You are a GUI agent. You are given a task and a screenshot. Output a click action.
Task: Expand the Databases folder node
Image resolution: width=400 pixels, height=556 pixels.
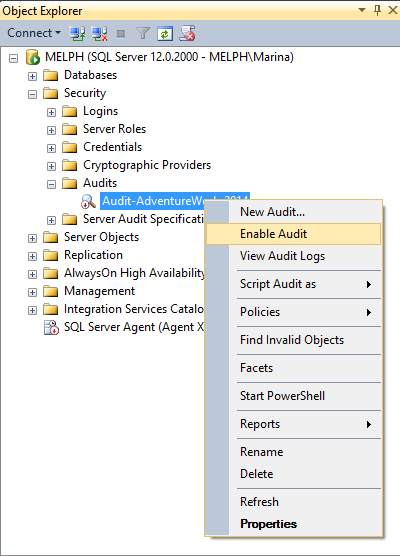click(32, 76)
